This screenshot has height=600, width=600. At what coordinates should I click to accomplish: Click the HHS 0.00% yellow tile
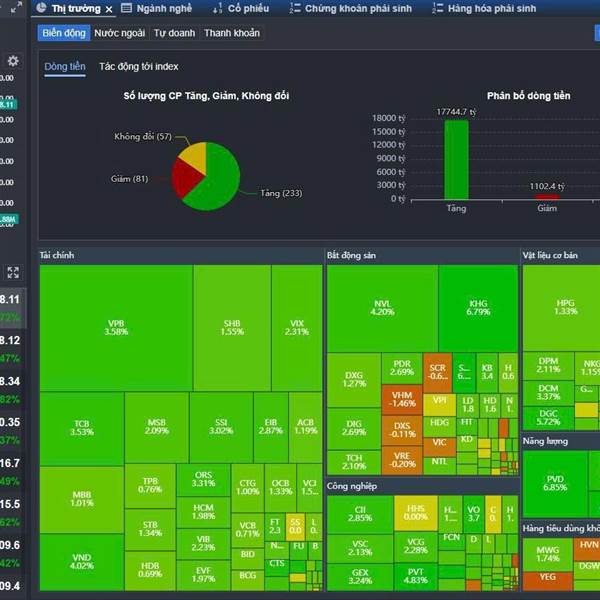416,513
